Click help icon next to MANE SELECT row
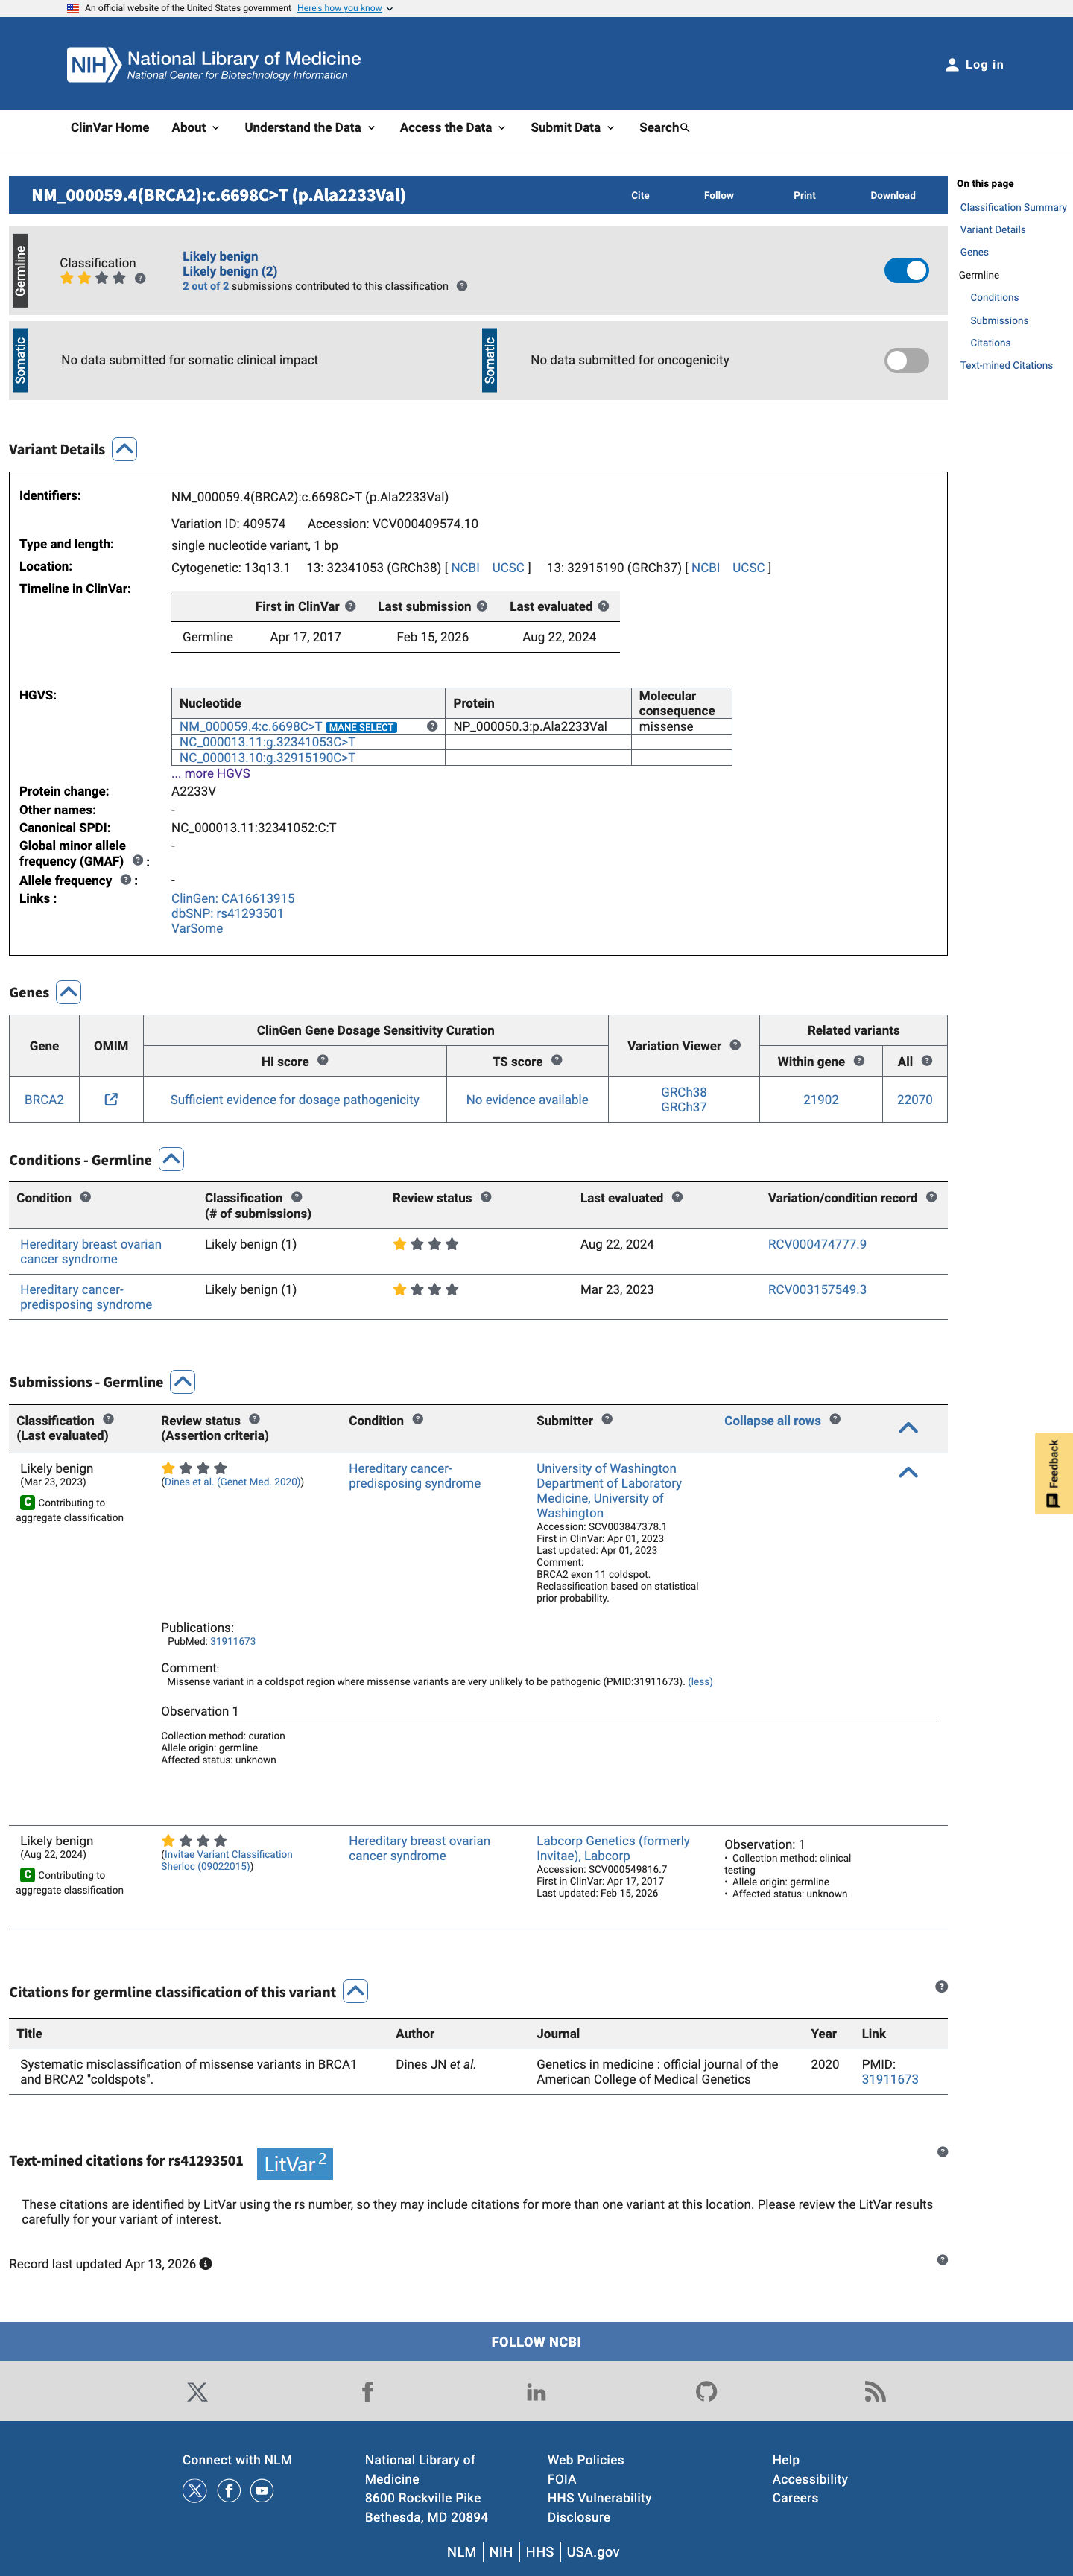The image size is (1073, 2576). coord(432,727)
